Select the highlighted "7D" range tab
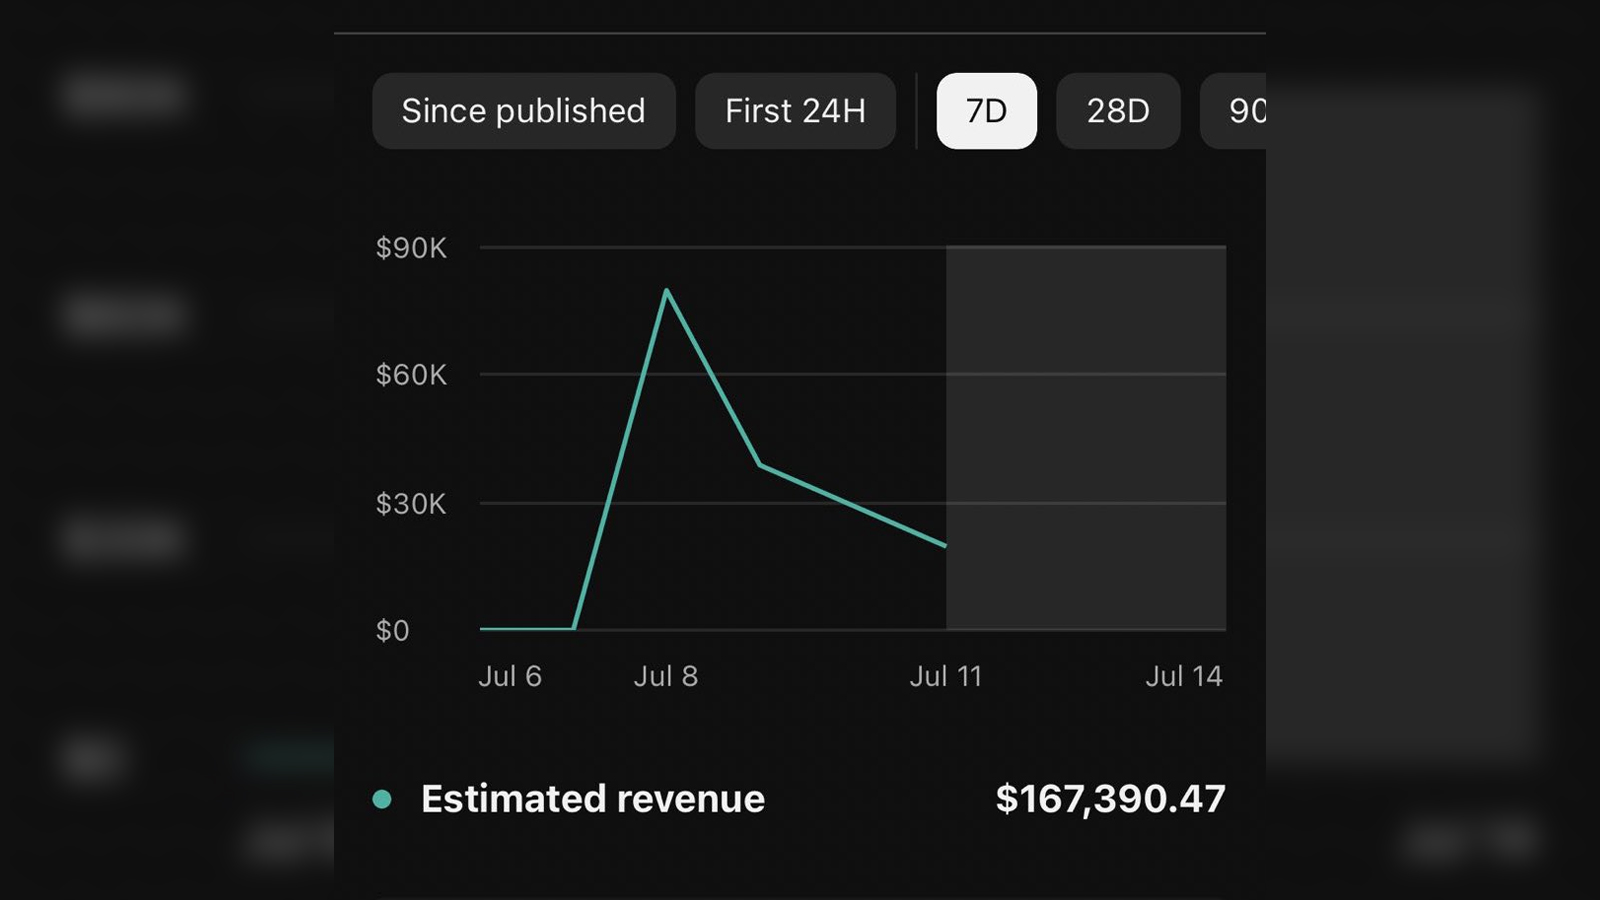 pos(986,111)
